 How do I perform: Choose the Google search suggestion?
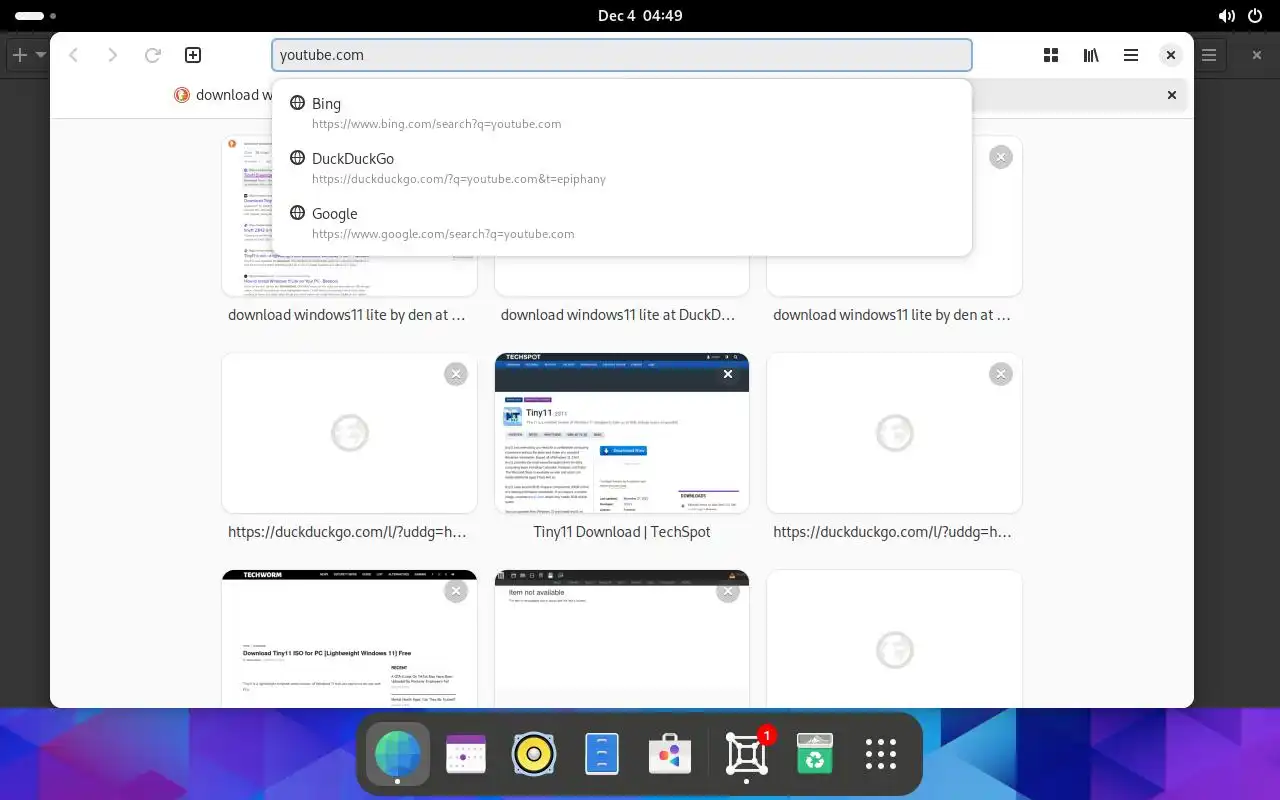click(x=622, y=223)
